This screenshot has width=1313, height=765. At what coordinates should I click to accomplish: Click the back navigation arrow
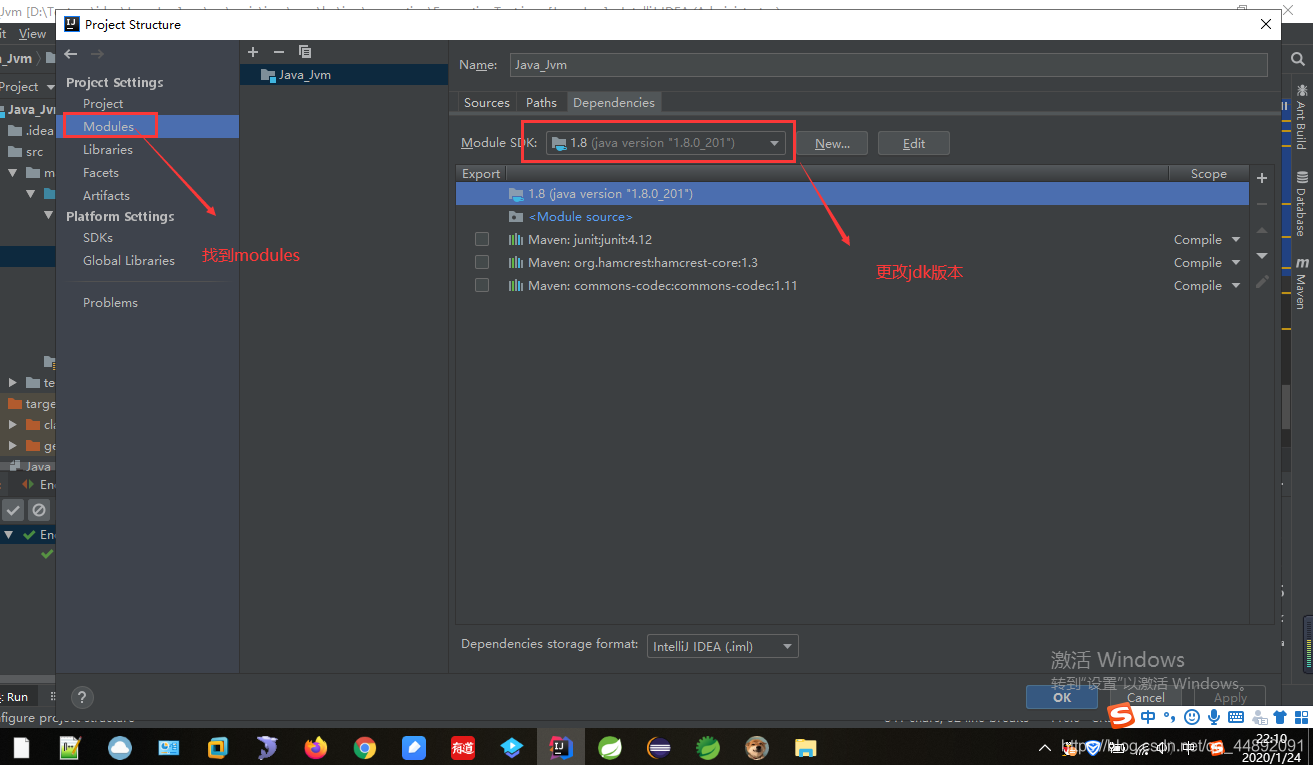pos(70,54)
